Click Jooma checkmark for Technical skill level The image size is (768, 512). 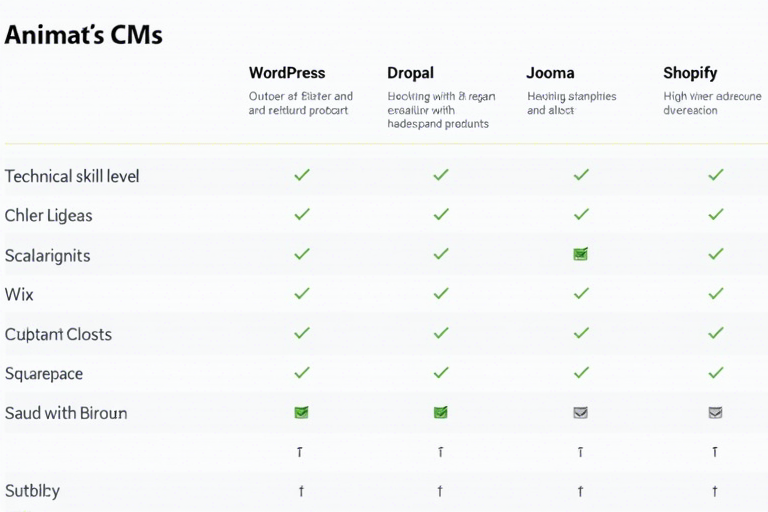point(580,175)
